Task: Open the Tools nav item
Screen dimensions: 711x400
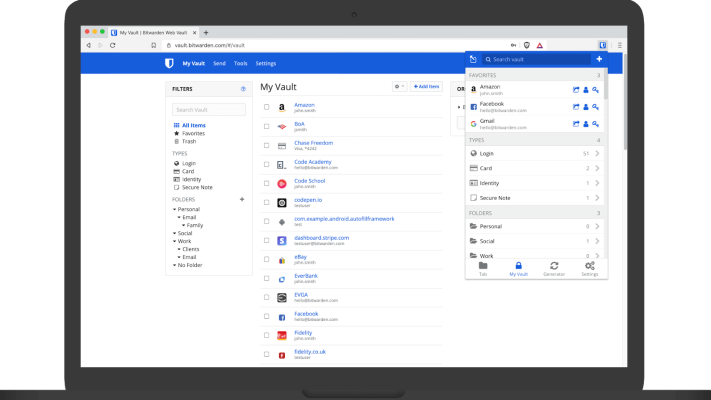Action: point(240,63)
